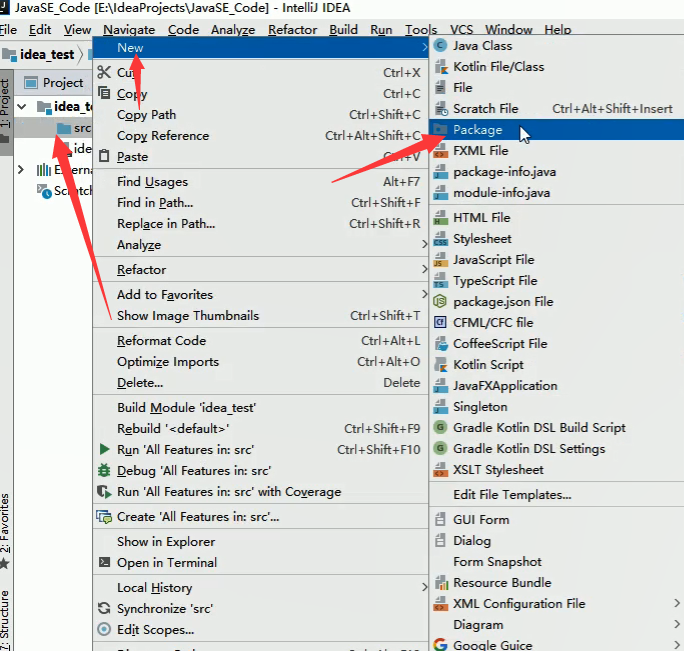Expand the Local History submenu arrow
Screen dimensions: 684x651
click(424, 587)
